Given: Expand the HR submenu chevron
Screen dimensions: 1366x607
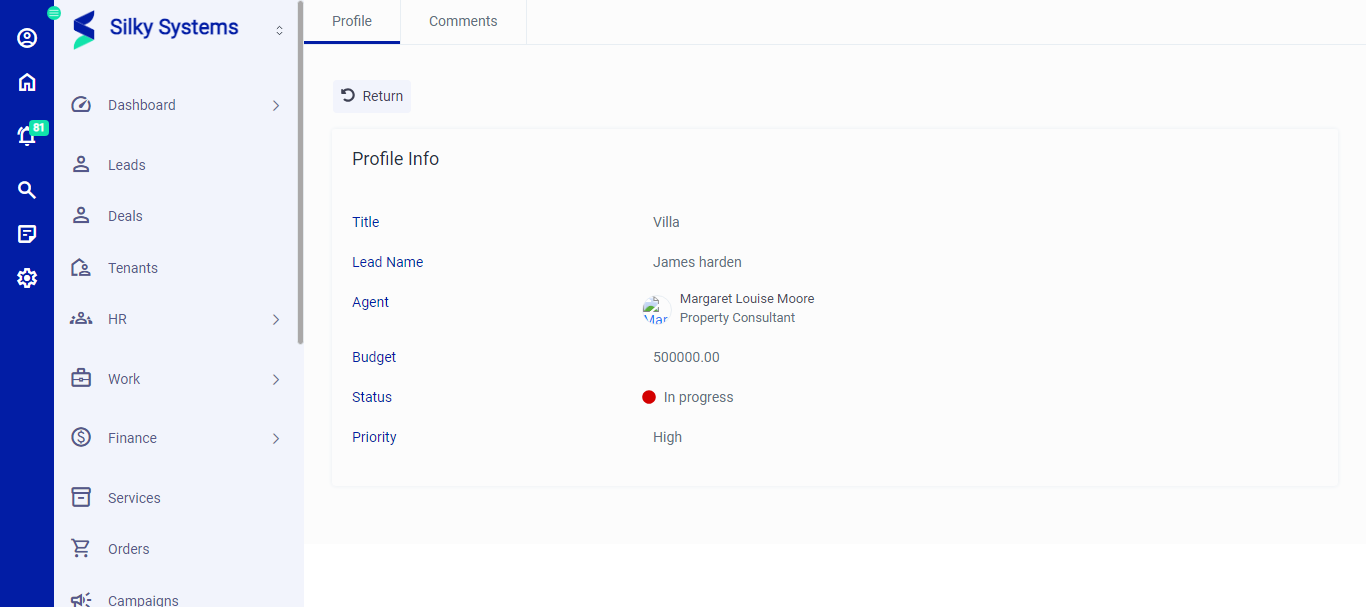Looking at the screenshot, I should click(276, 320).
